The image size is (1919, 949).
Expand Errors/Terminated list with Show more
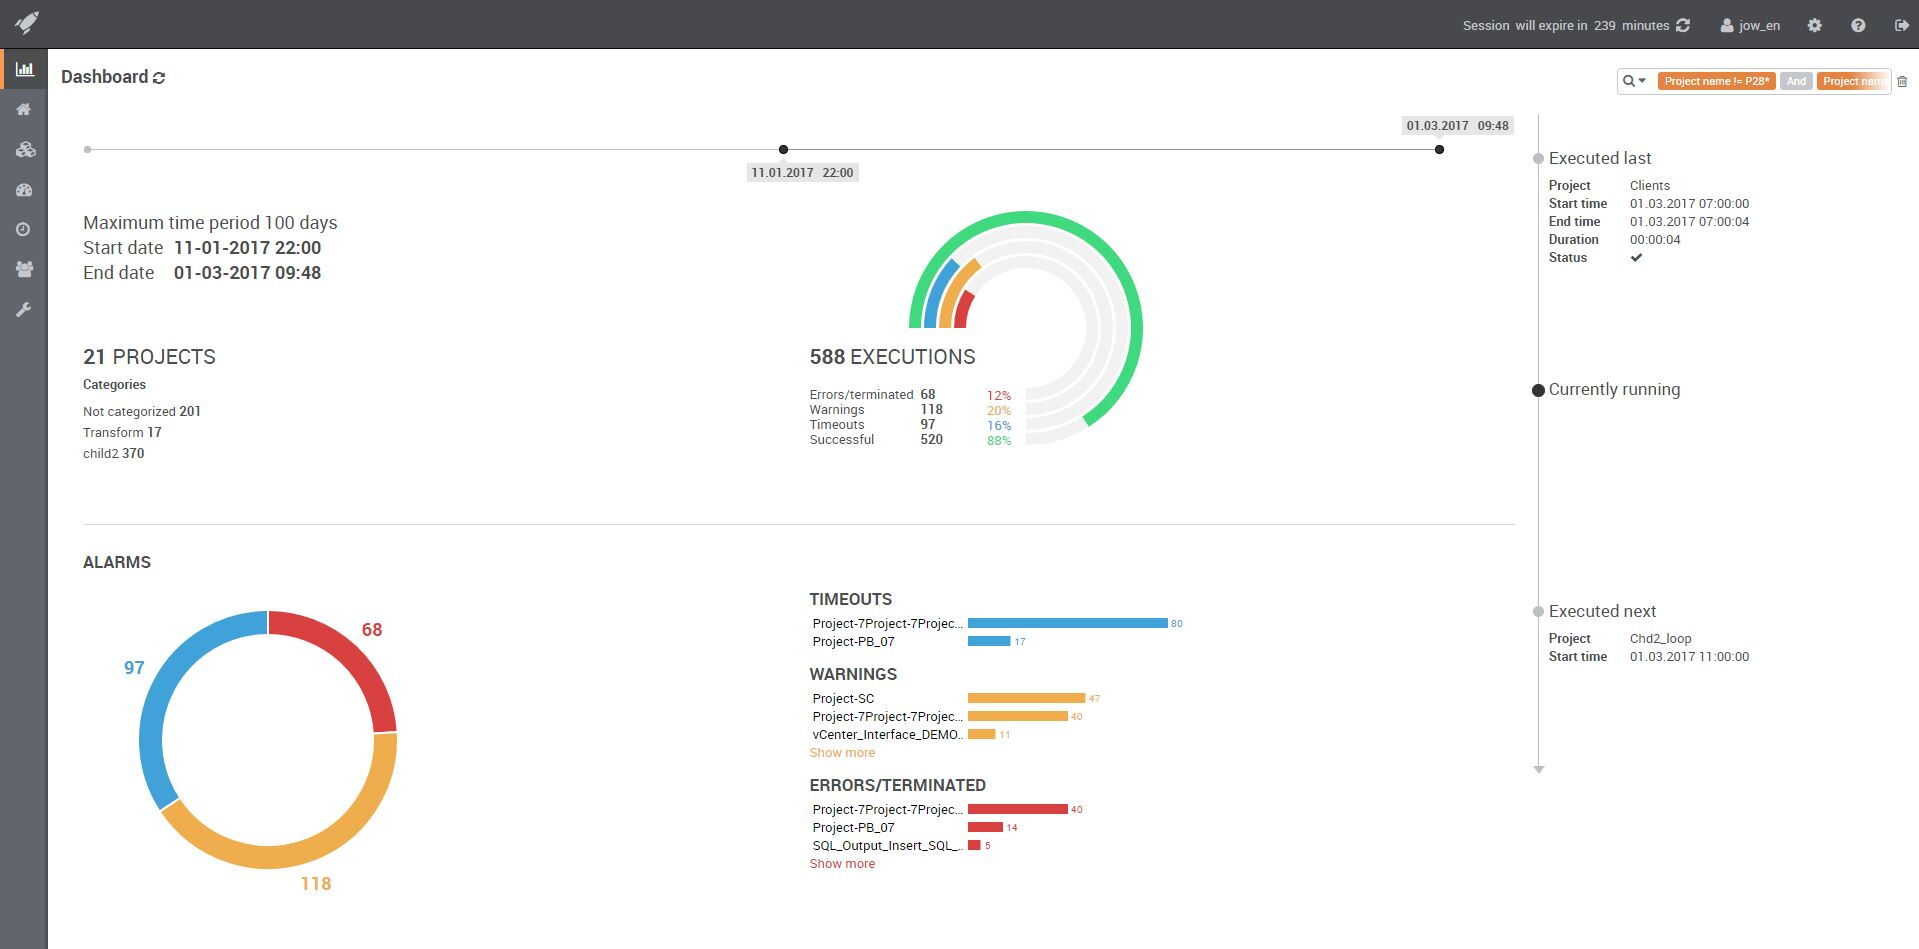pyautogui.click(x=842, y=864)
